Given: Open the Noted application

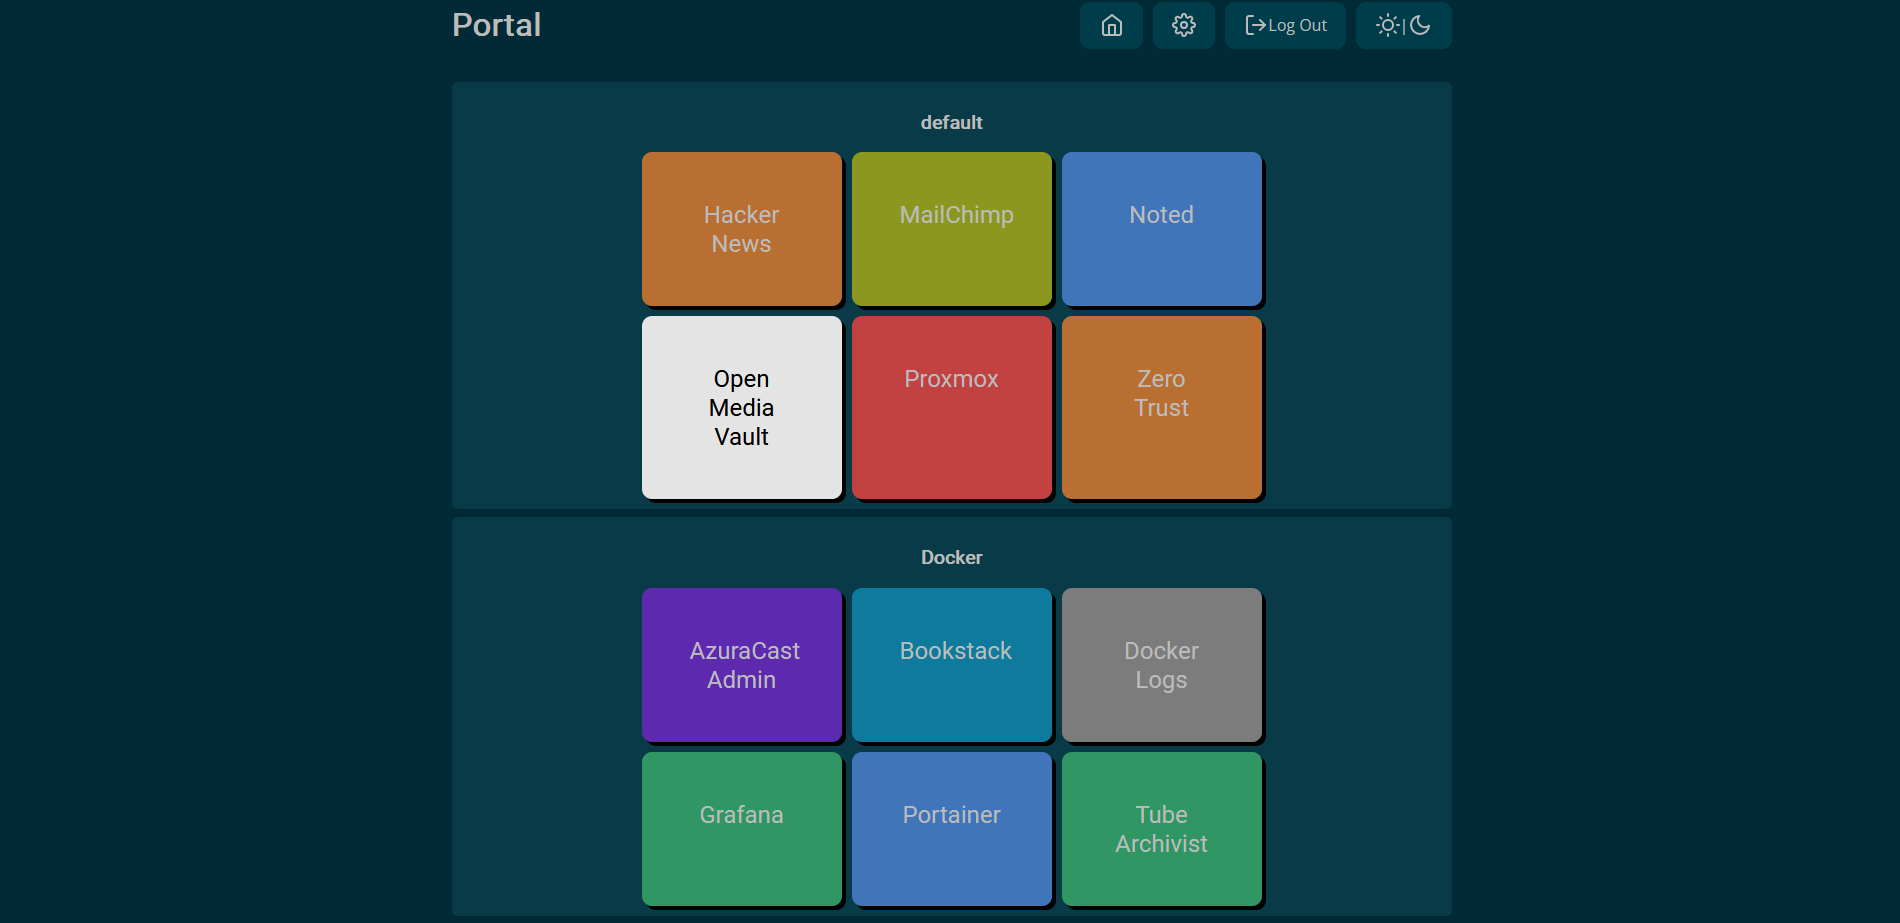Looking at the screenshot, I should [1161, 228].
